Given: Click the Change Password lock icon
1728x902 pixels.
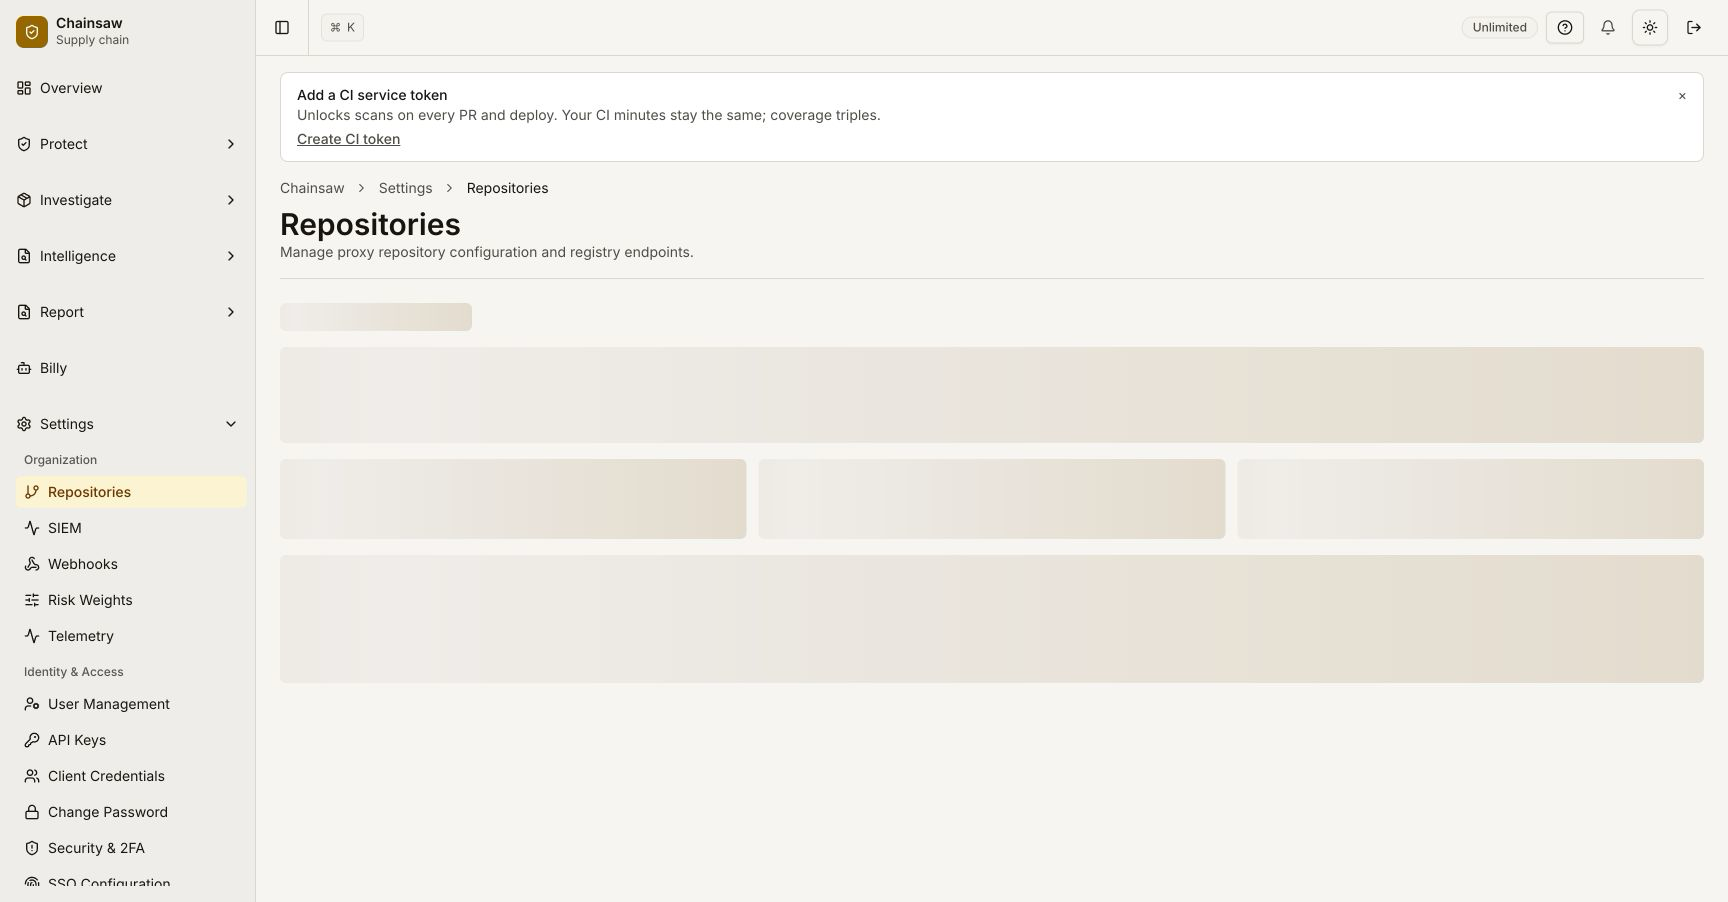Looking at the screenshot, I should [x=32, y=812].
